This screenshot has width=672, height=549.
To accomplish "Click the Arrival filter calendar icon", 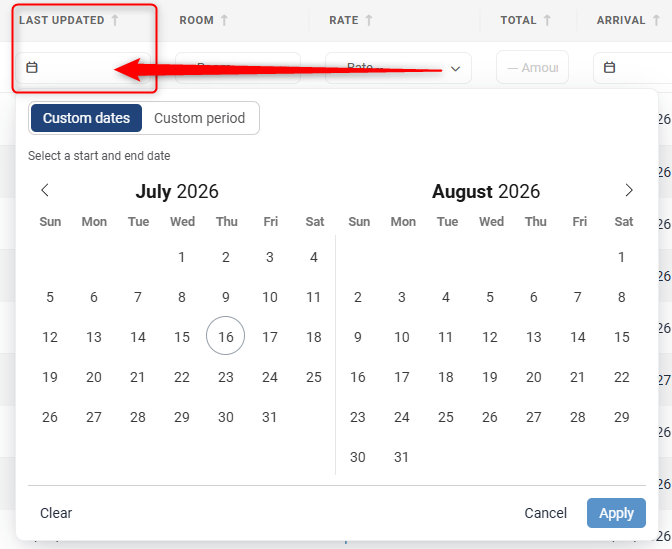I will (x=609, y=68).
